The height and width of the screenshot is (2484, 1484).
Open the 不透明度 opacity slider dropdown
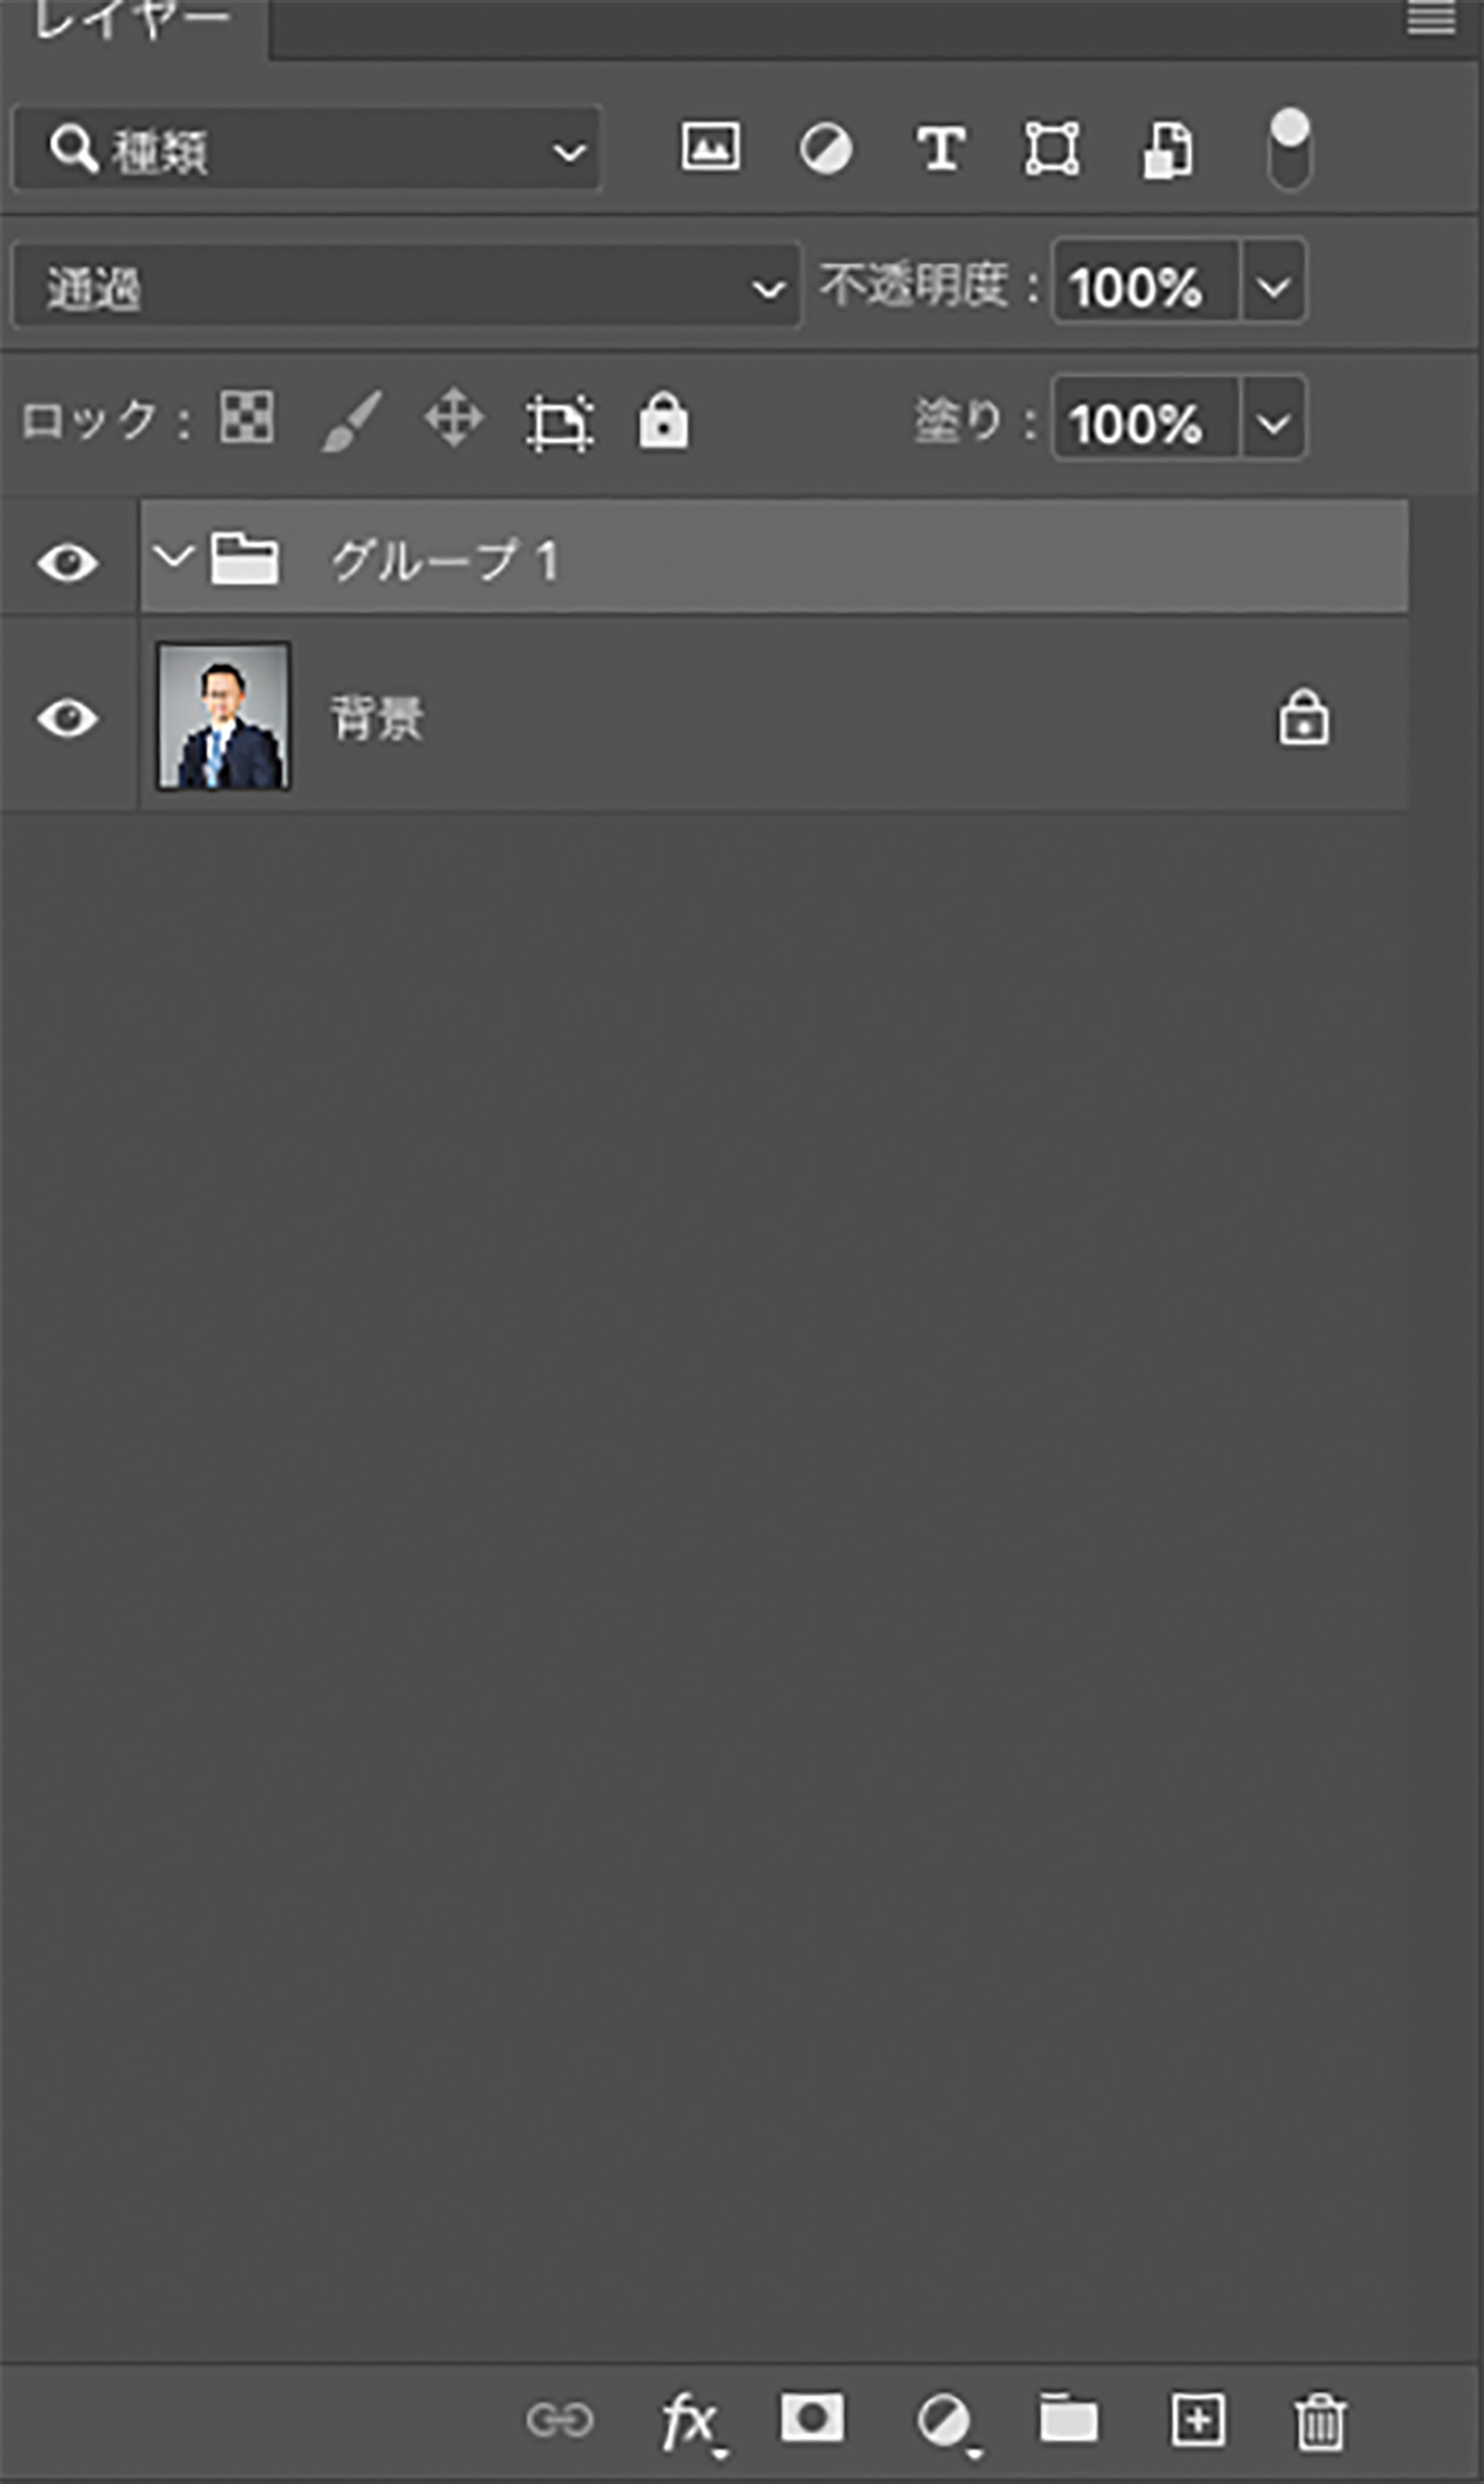[1273, 286]
